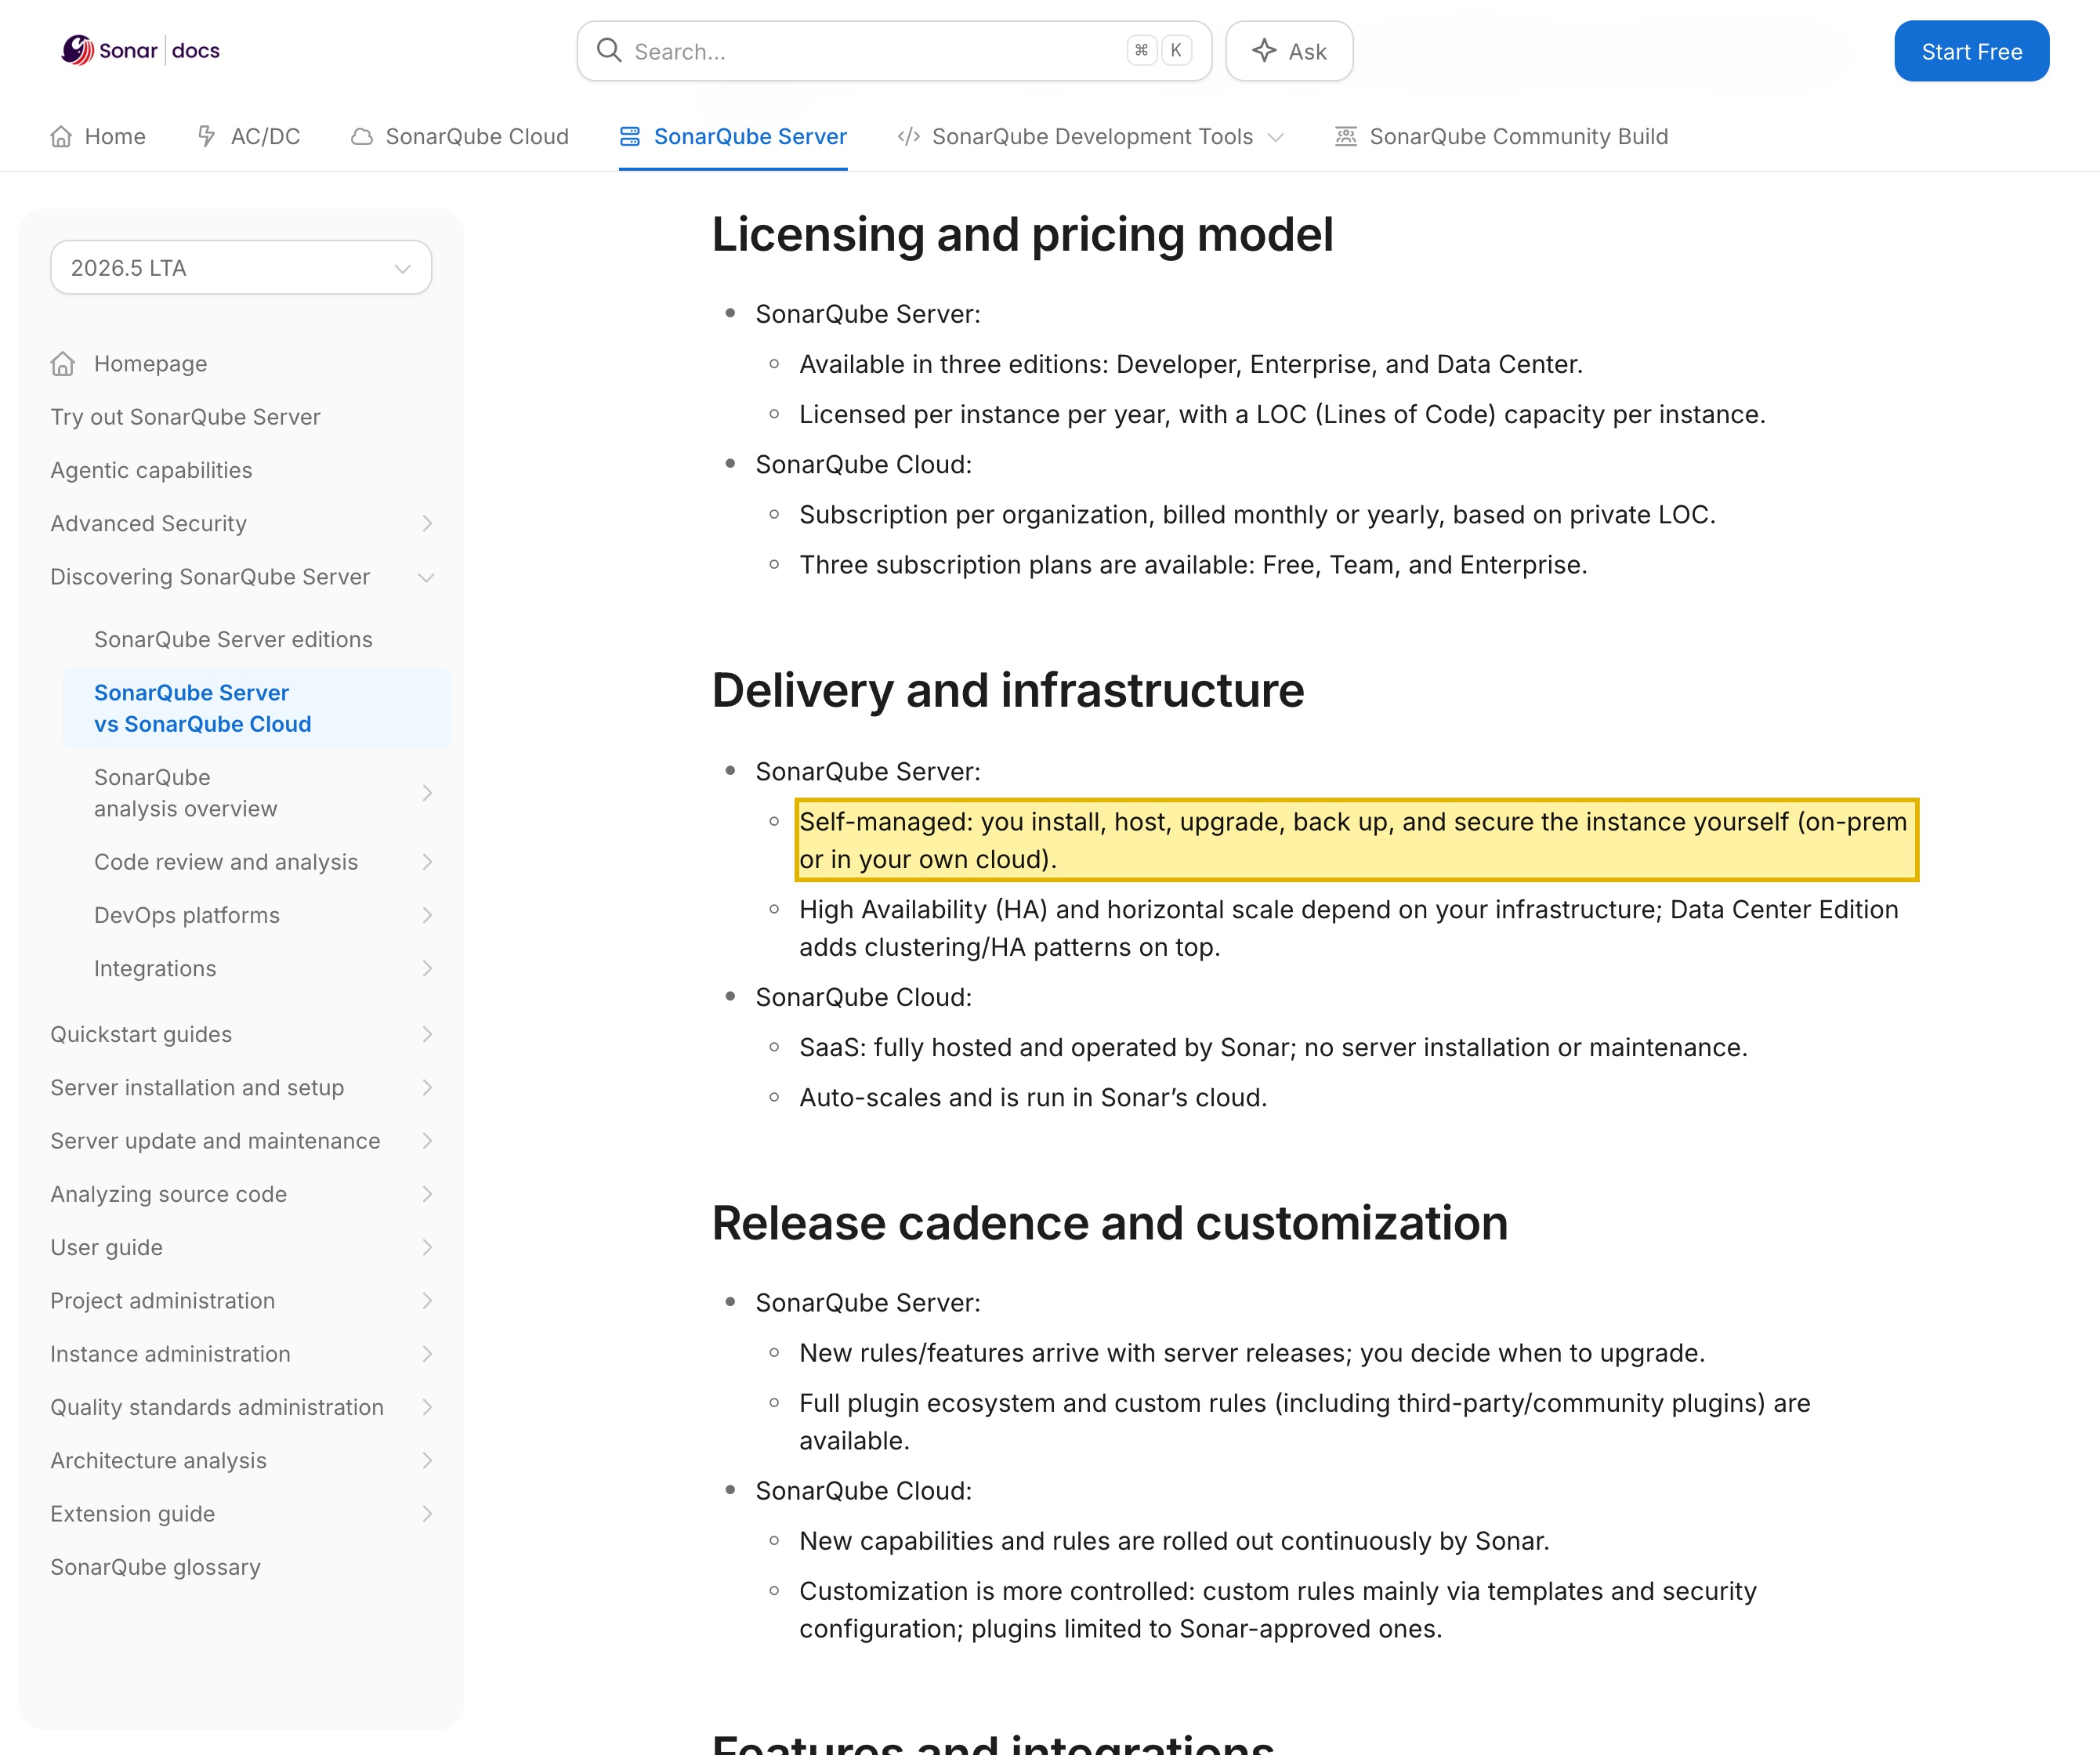Screen dimensions: 2100x1755
Task: Open SonarQube Community Build tab
Action: click(x=1501, y=136)
